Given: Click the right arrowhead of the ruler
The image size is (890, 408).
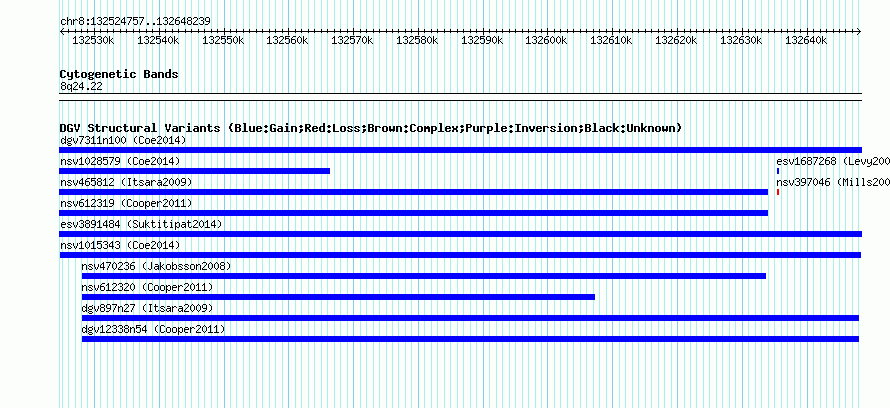Looking at the screenshot, I should click(x=859, y=32).
